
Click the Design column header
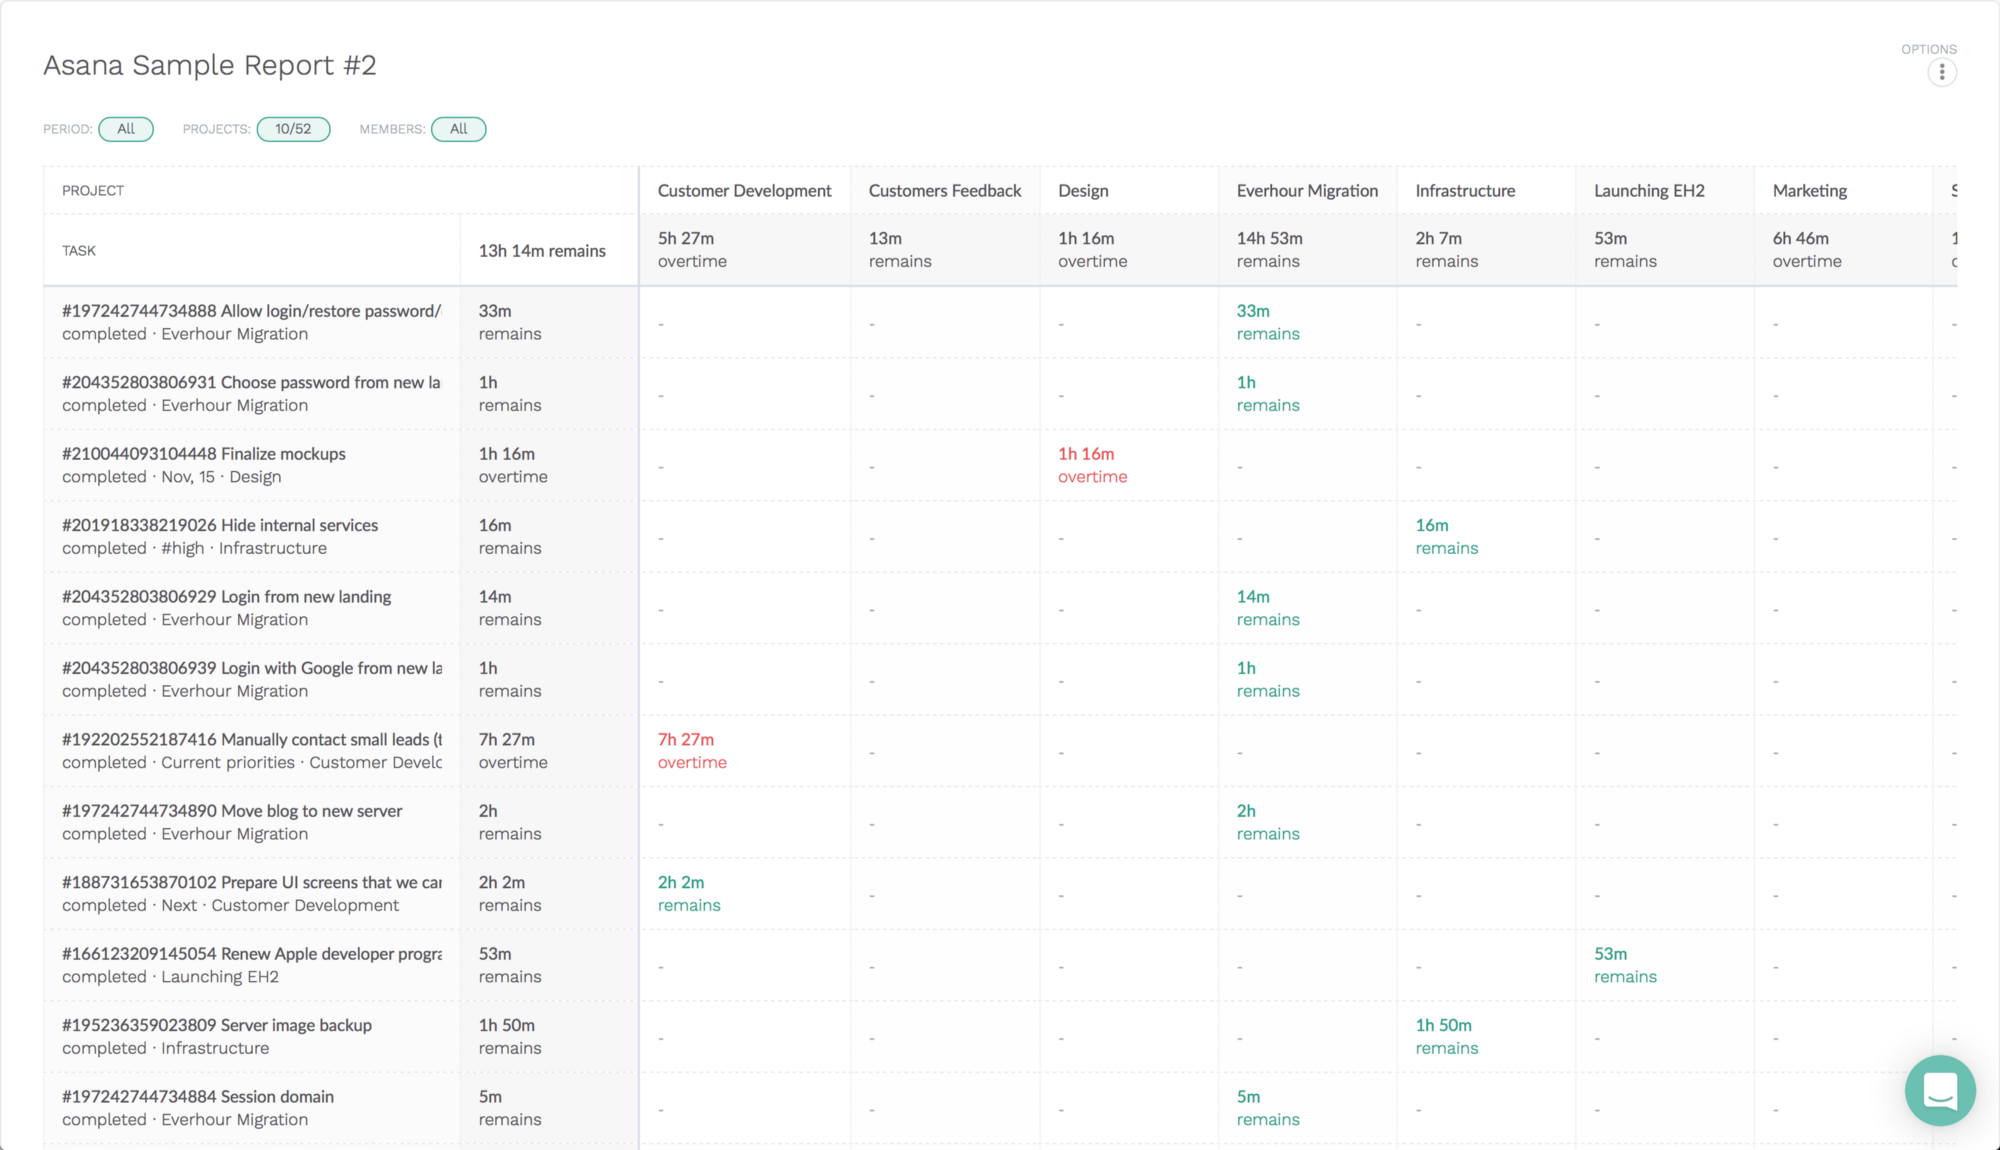click(1083, 191)
